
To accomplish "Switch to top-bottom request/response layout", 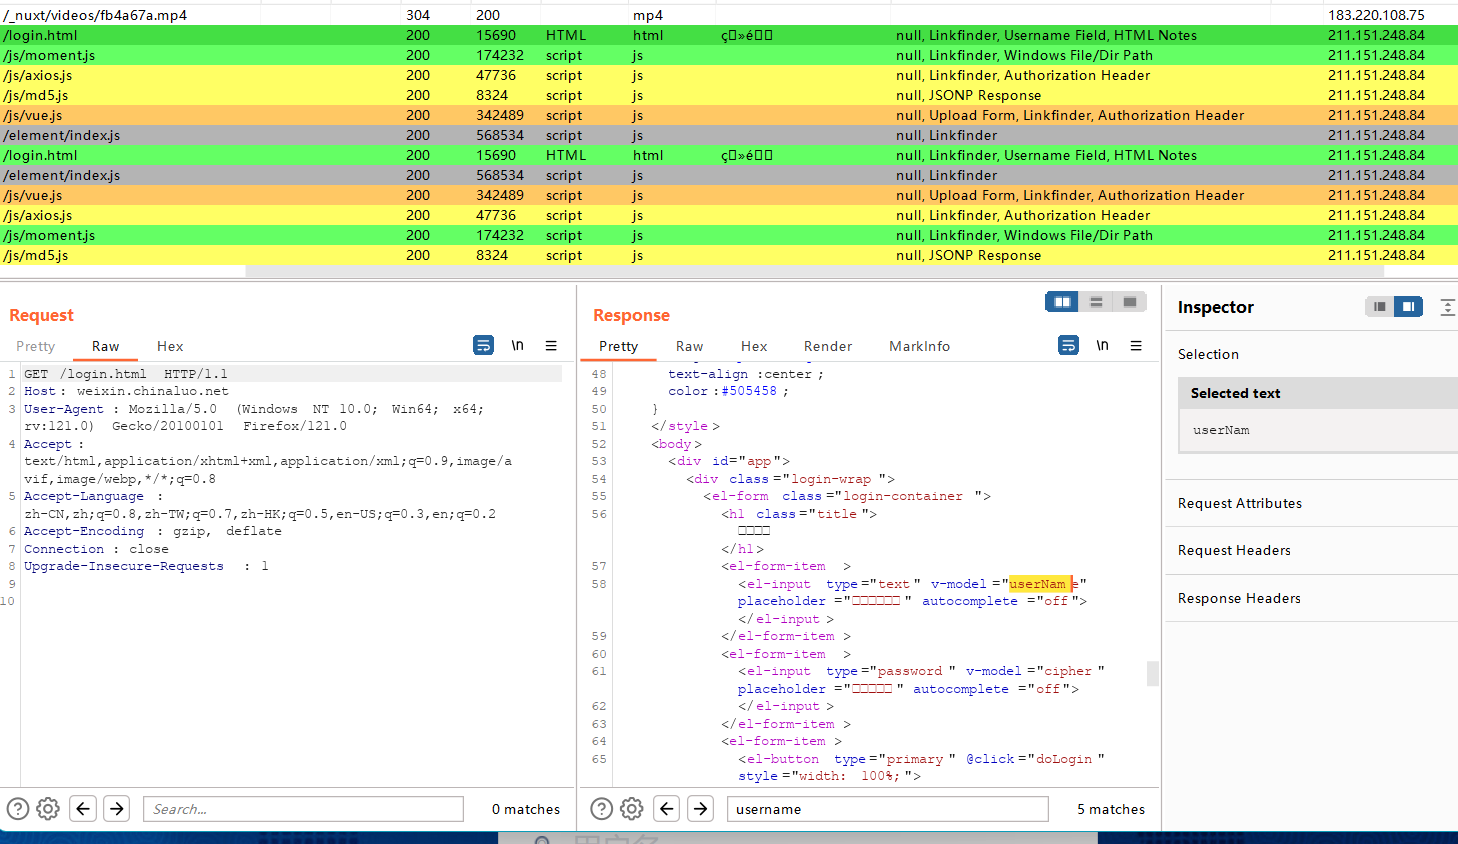I will pos(1096,302).
